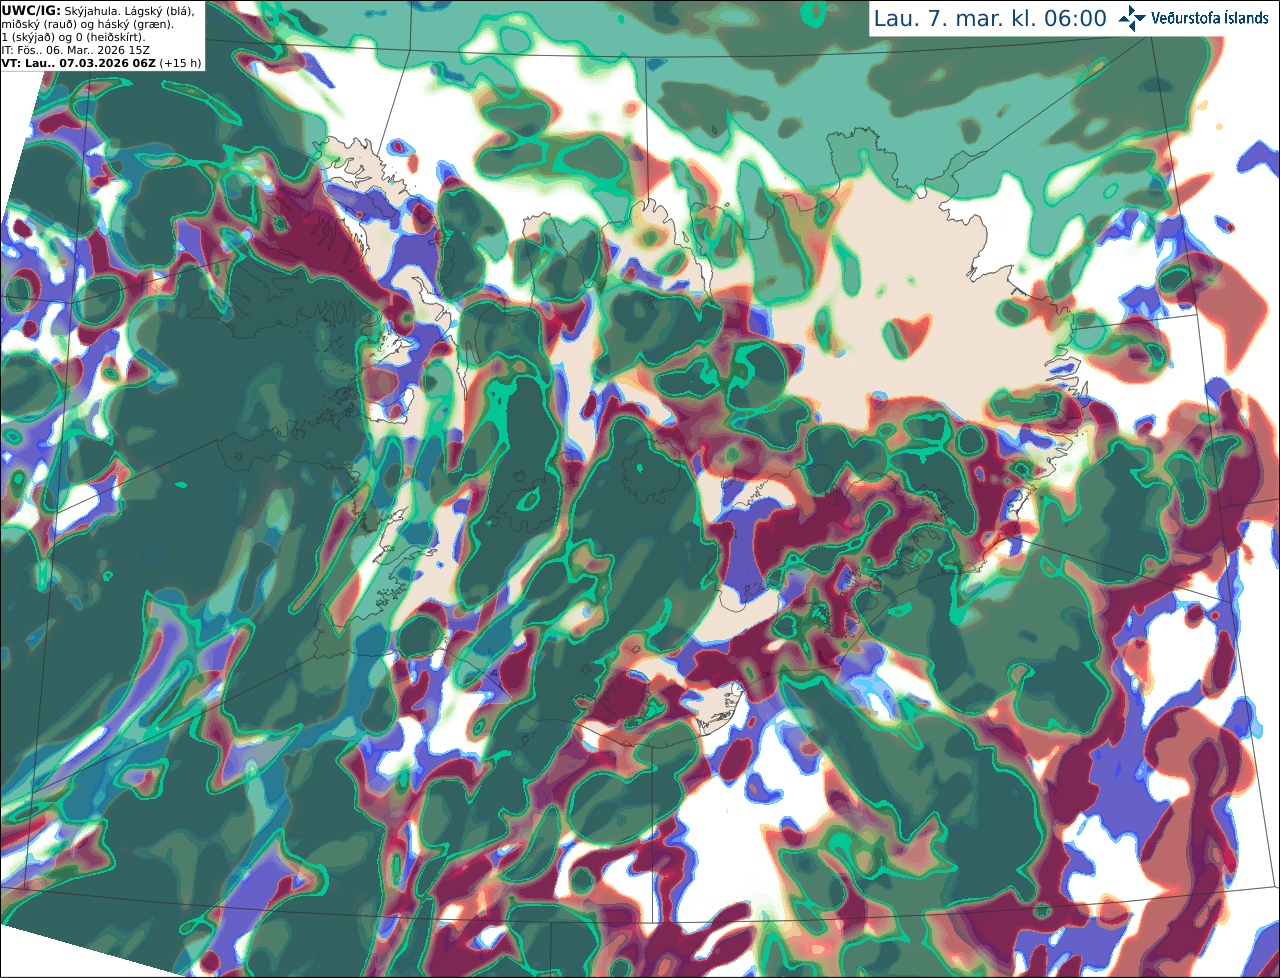Click the Veðurstofa Íslands star logo icon
This screenshot has width=1280, height=978.
pyautogui.click(x=1132, y=18)
